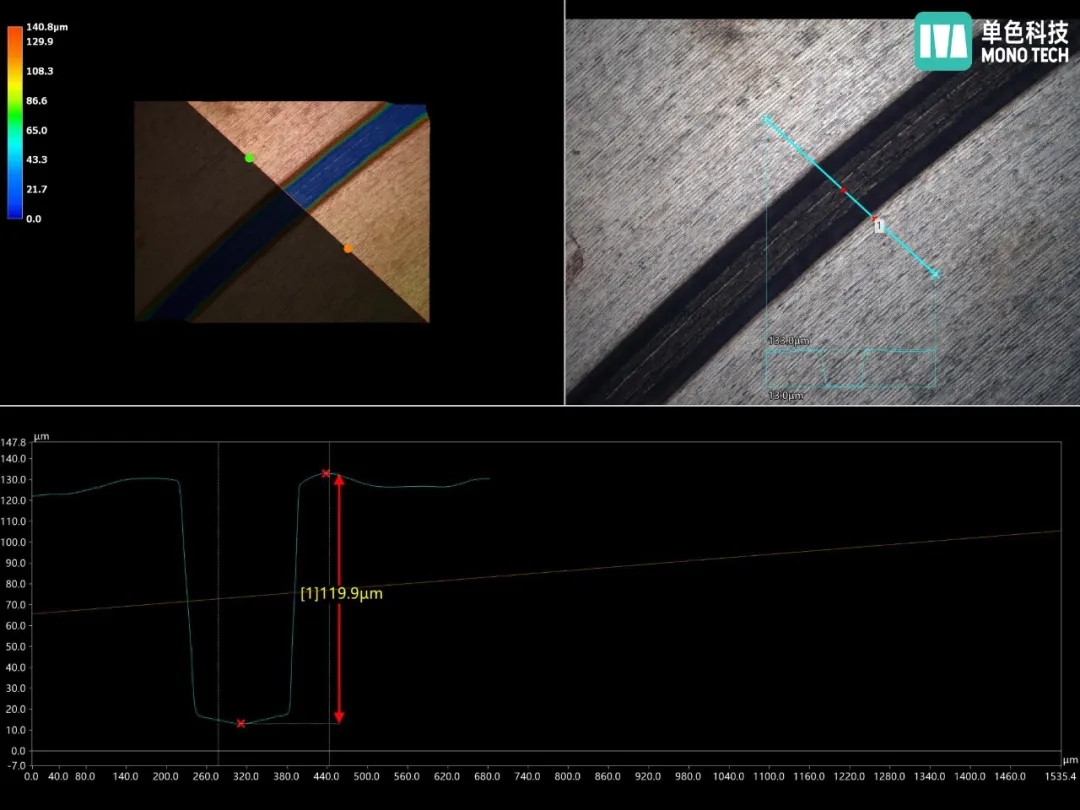Click the red vertical height measurement arrow
The height and width of the screenshot is (810, 1080).
click(339, 598)
